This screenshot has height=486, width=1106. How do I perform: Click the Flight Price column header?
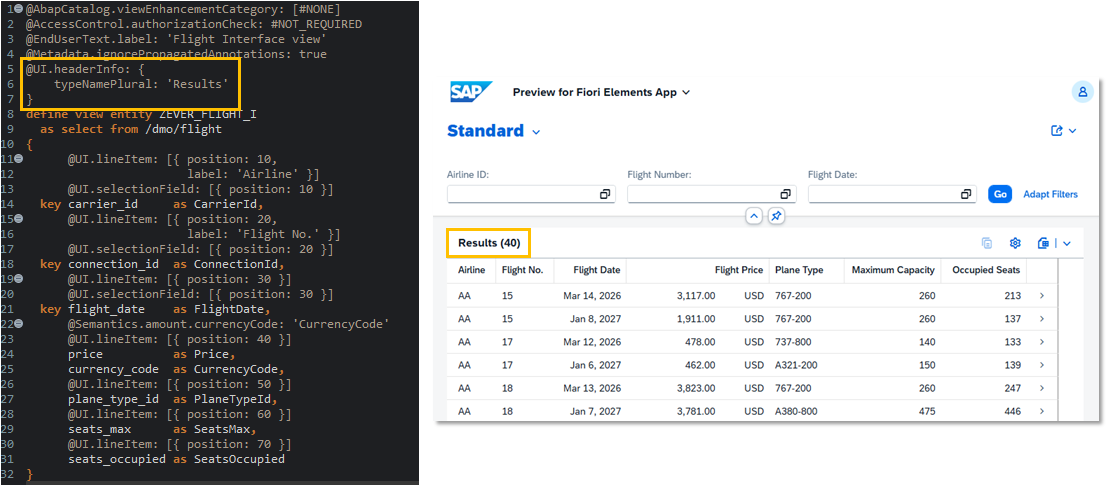(739, 270)
